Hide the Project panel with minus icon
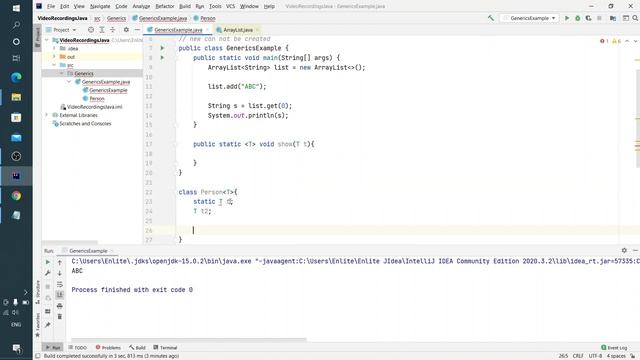The image size is (640, 360). 137,30
